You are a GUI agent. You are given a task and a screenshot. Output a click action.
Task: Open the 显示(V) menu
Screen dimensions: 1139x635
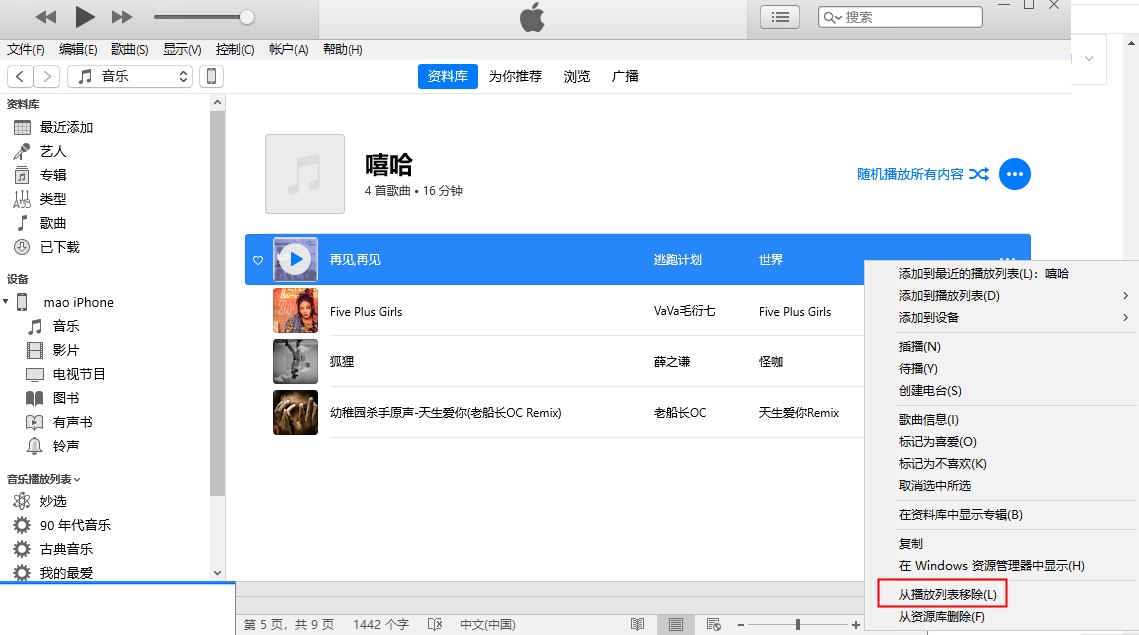tap(182, 49)
